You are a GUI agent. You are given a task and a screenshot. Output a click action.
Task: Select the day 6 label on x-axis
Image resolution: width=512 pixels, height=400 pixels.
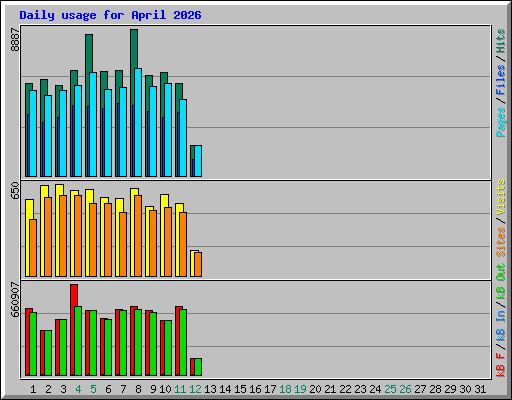pyautogui.click(x=108, y=389)
